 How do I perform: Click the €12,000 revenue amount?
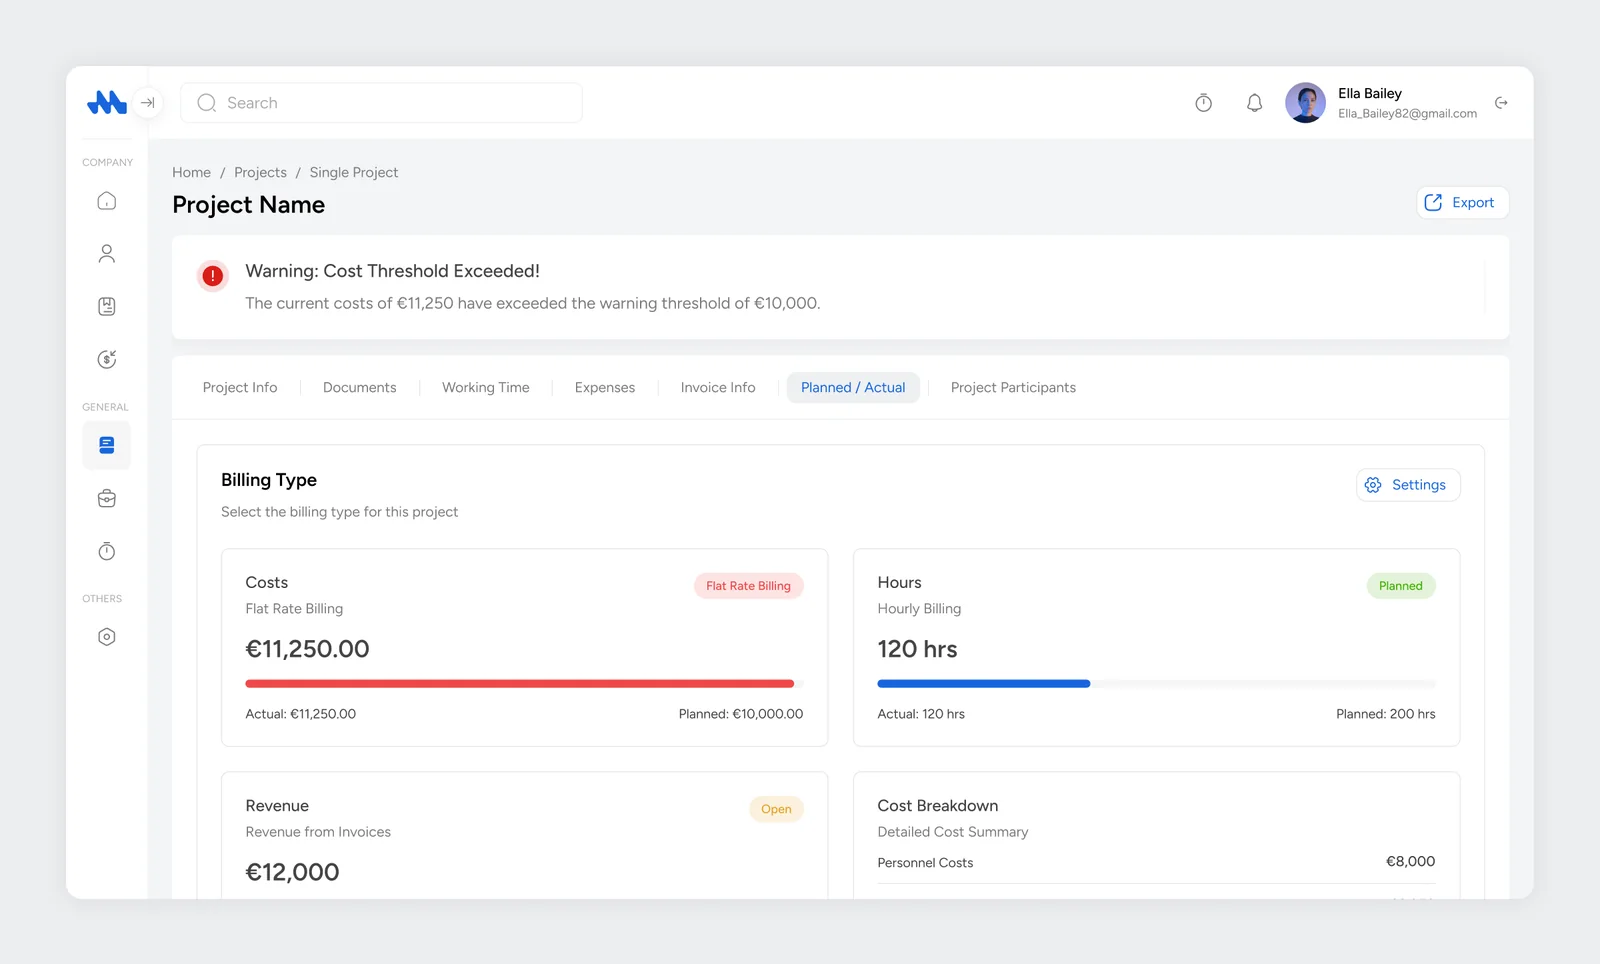[x=292, y=872]
